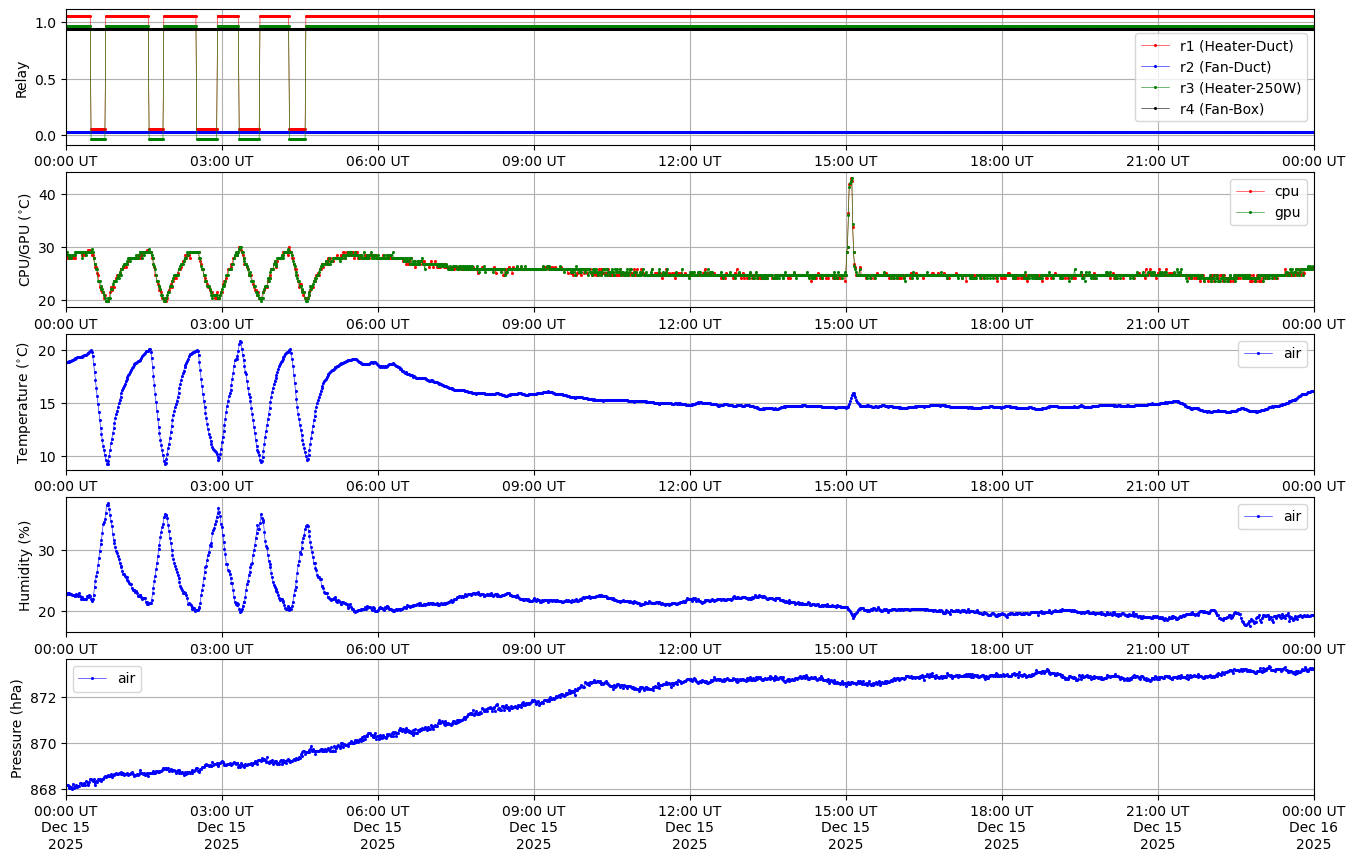Click the tallest humidity peak before 01:00 UT
The height and width of the screenshot is (861, 1355).
(x=108, y=504)
